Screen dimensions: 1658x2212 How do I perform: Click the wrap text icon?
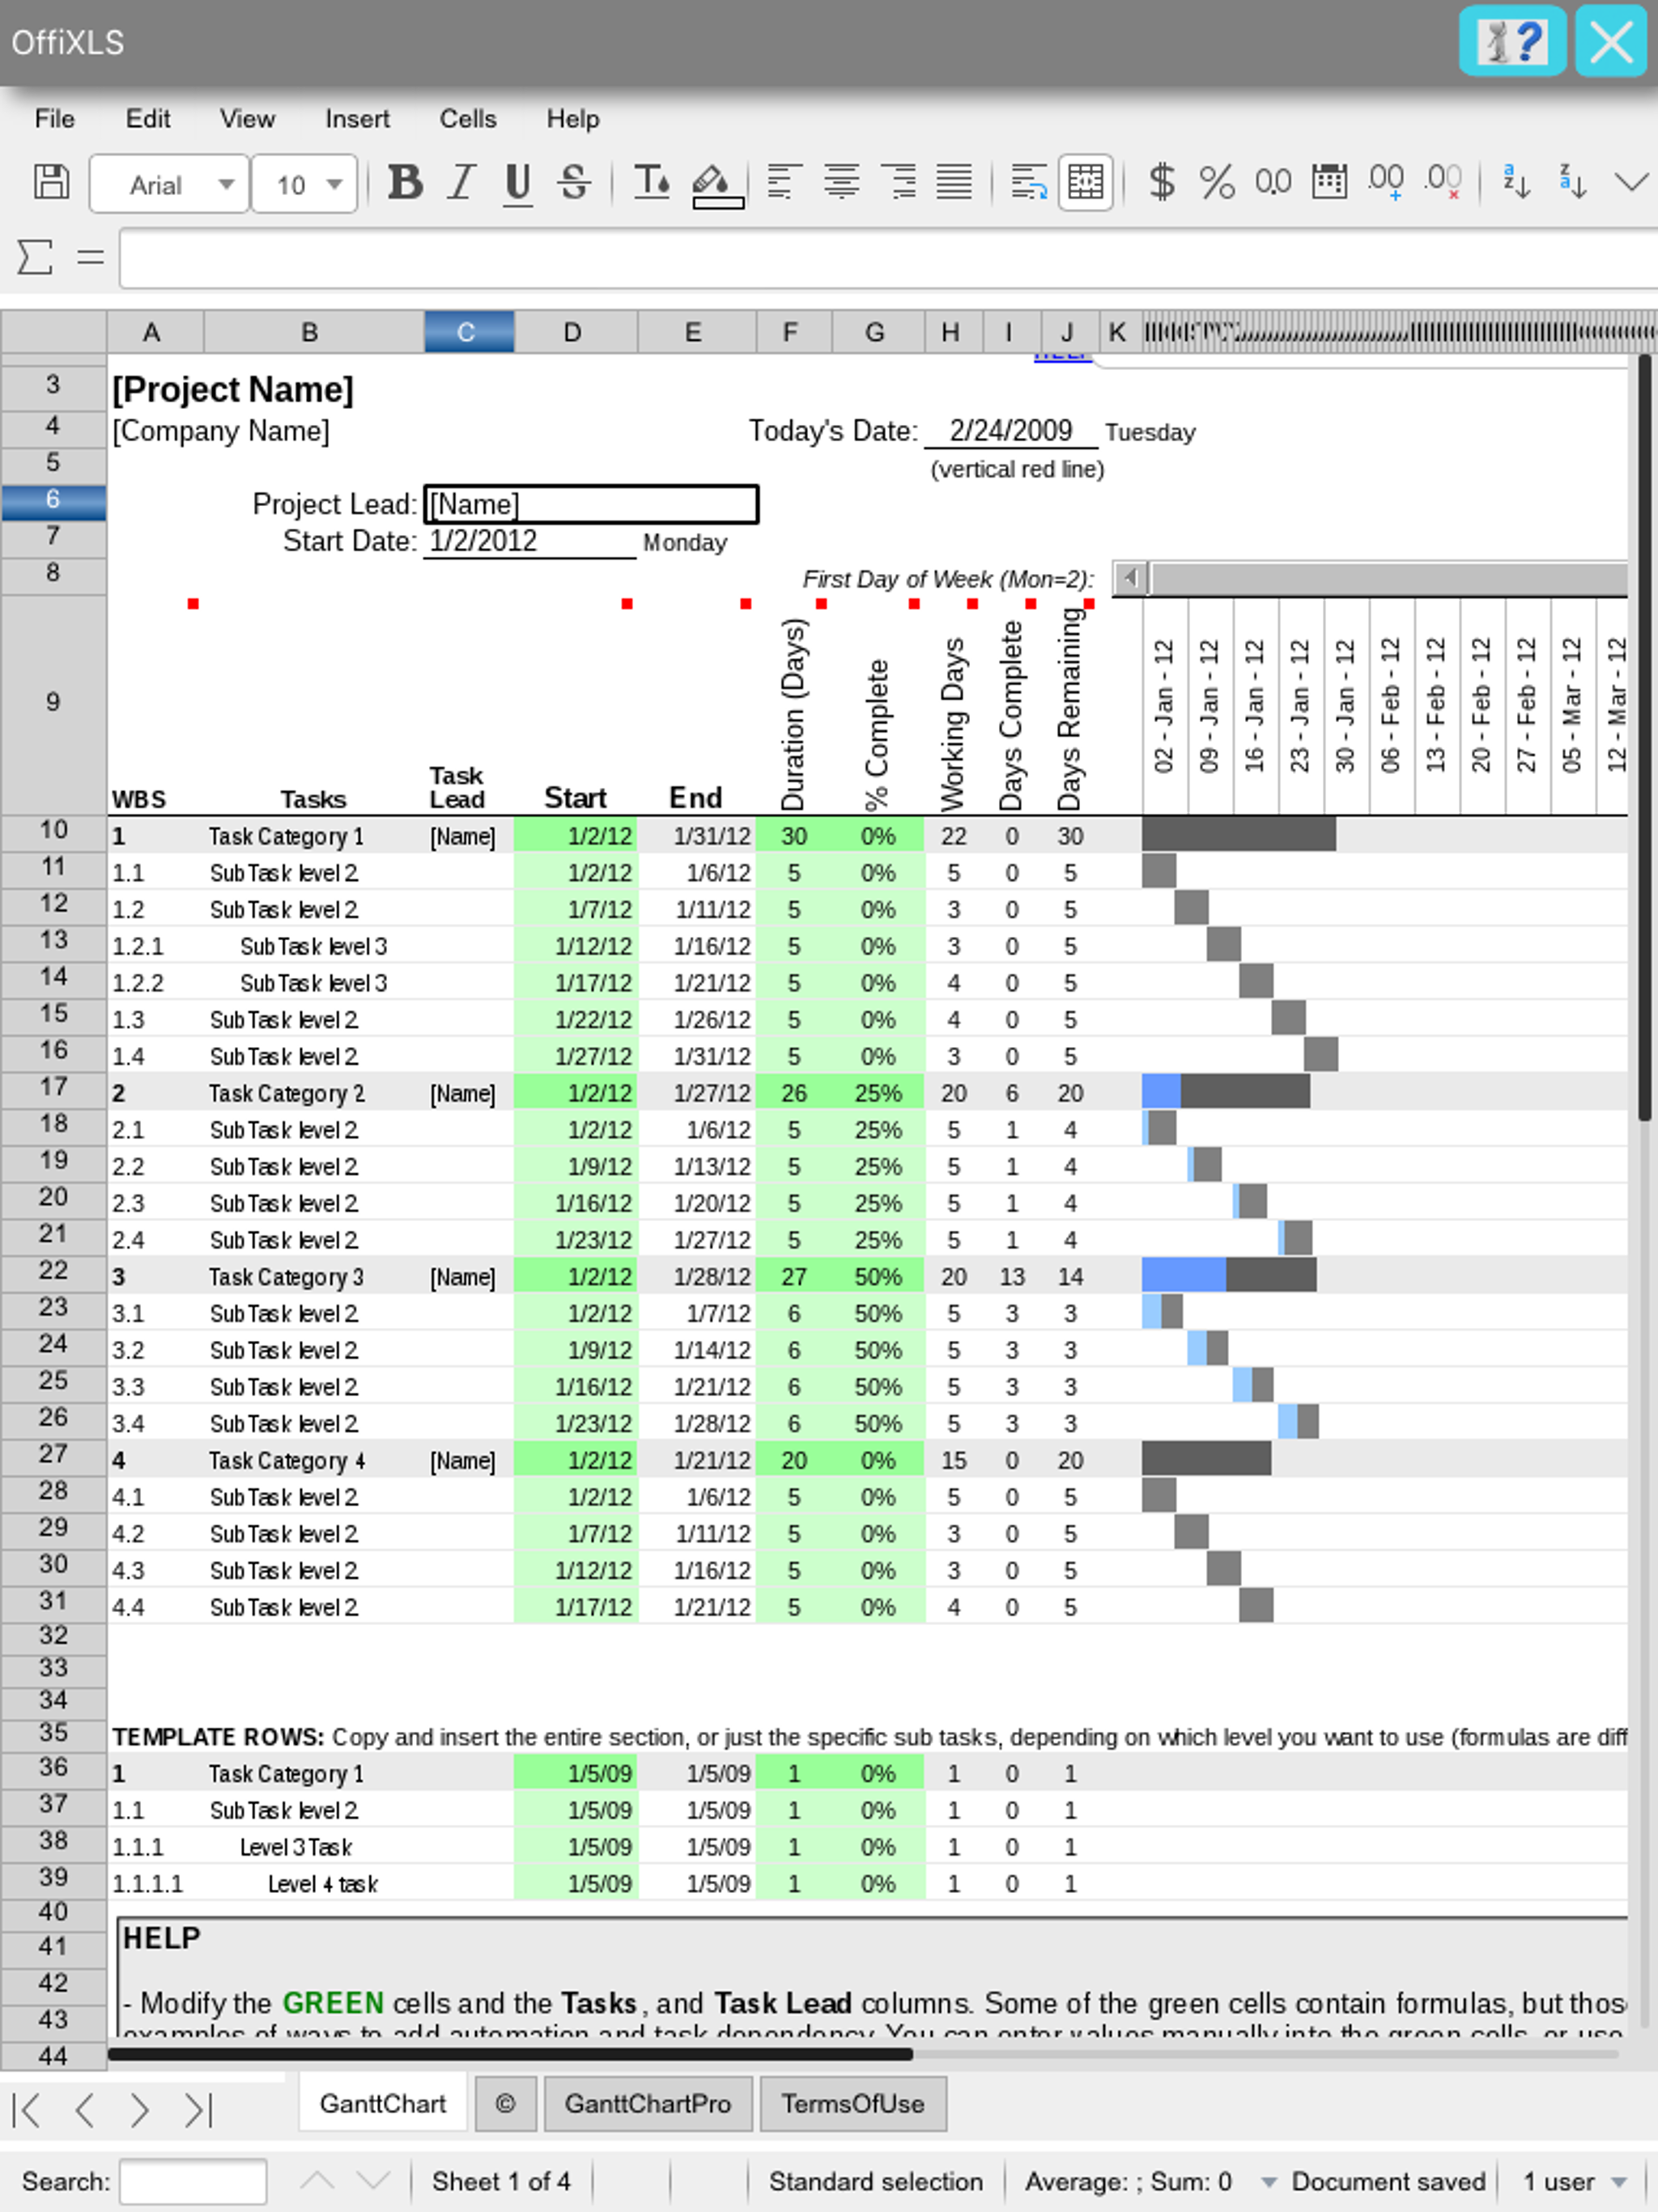point(1028,183)
